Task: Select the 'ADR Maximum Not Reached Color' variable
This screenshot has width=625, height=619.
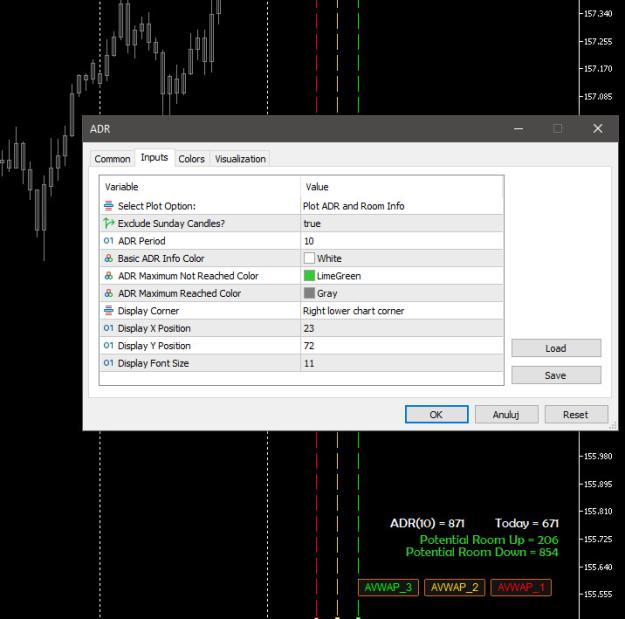Action: [188, 276]
